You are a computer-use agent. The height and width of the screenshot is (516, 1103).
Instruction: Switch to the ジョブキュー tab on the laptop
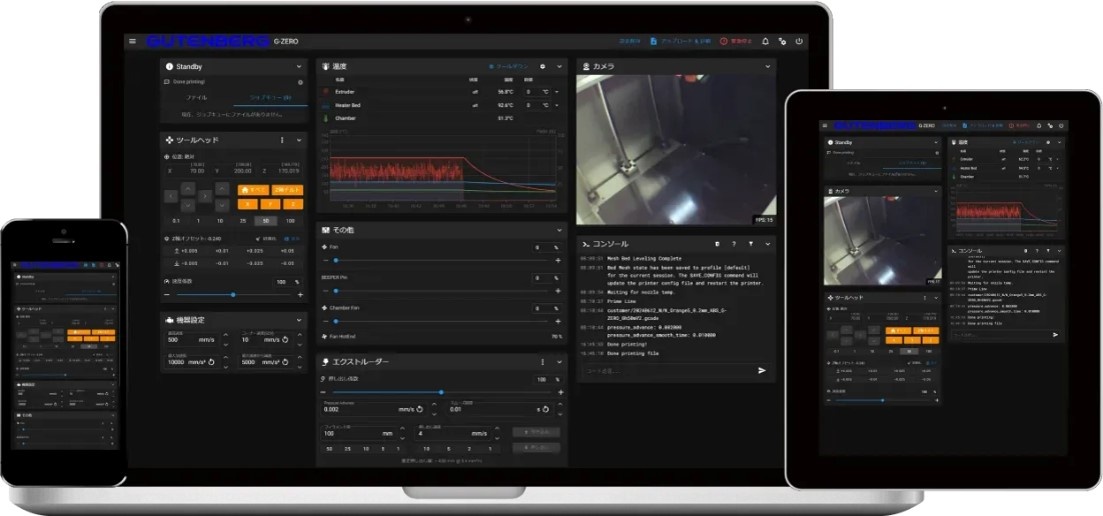(x=269, y=98)
